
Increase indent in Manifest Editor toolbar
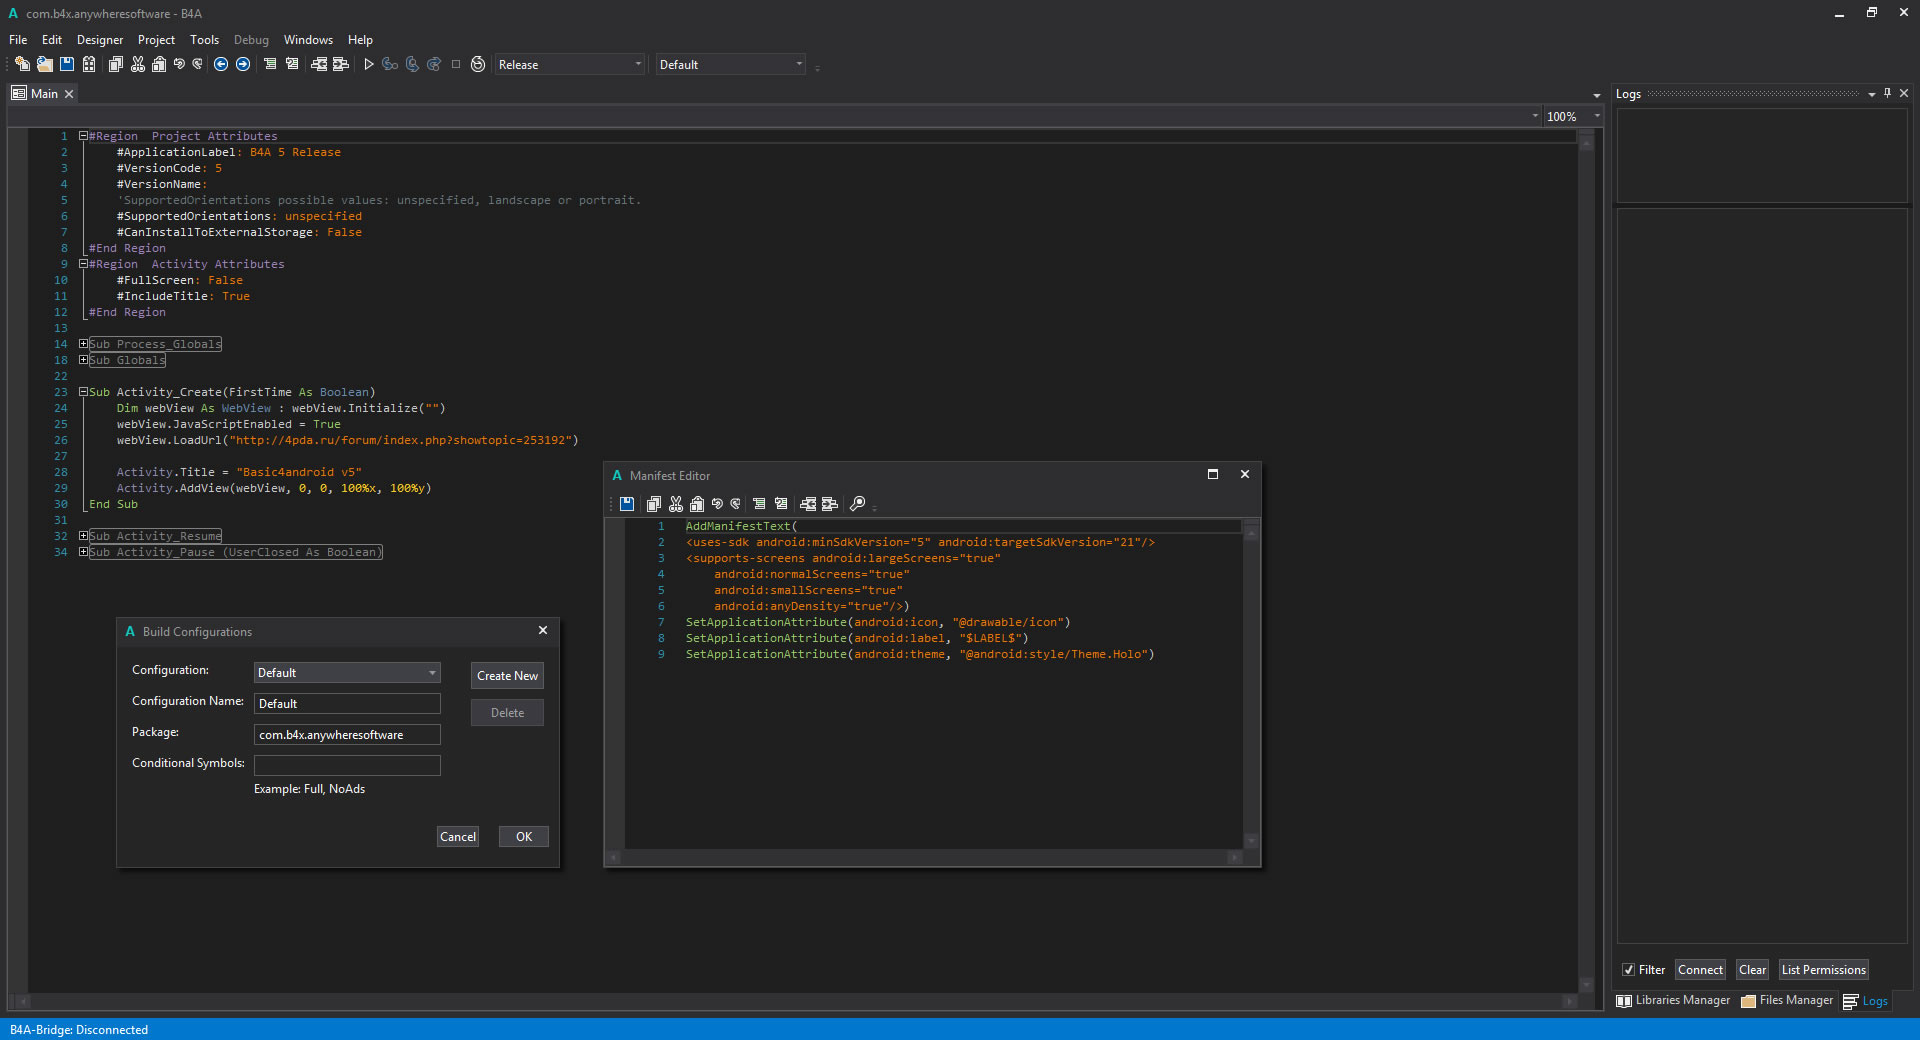click(830, 504)
